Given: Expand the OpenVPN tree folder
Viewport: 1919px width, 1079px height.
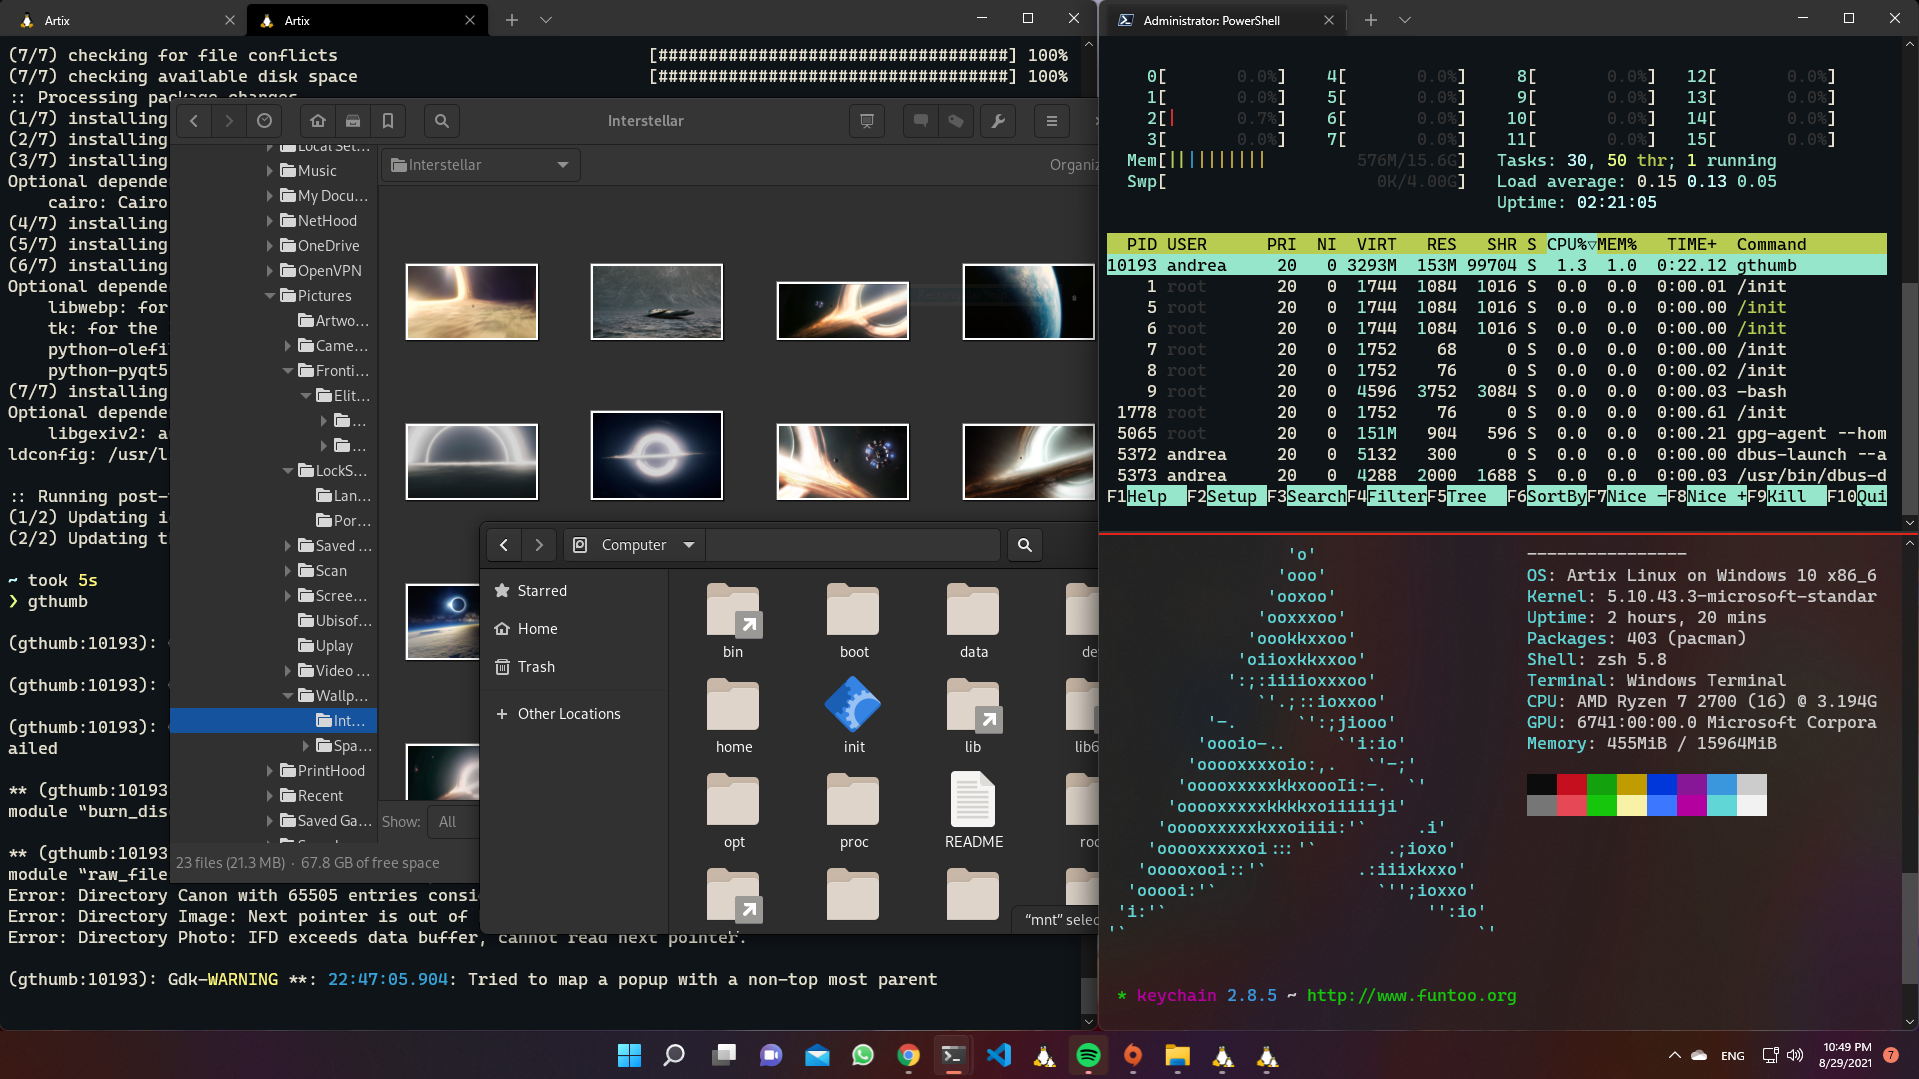Looking at the screenshot, I should pyautogui.click(x=270, y=271).
